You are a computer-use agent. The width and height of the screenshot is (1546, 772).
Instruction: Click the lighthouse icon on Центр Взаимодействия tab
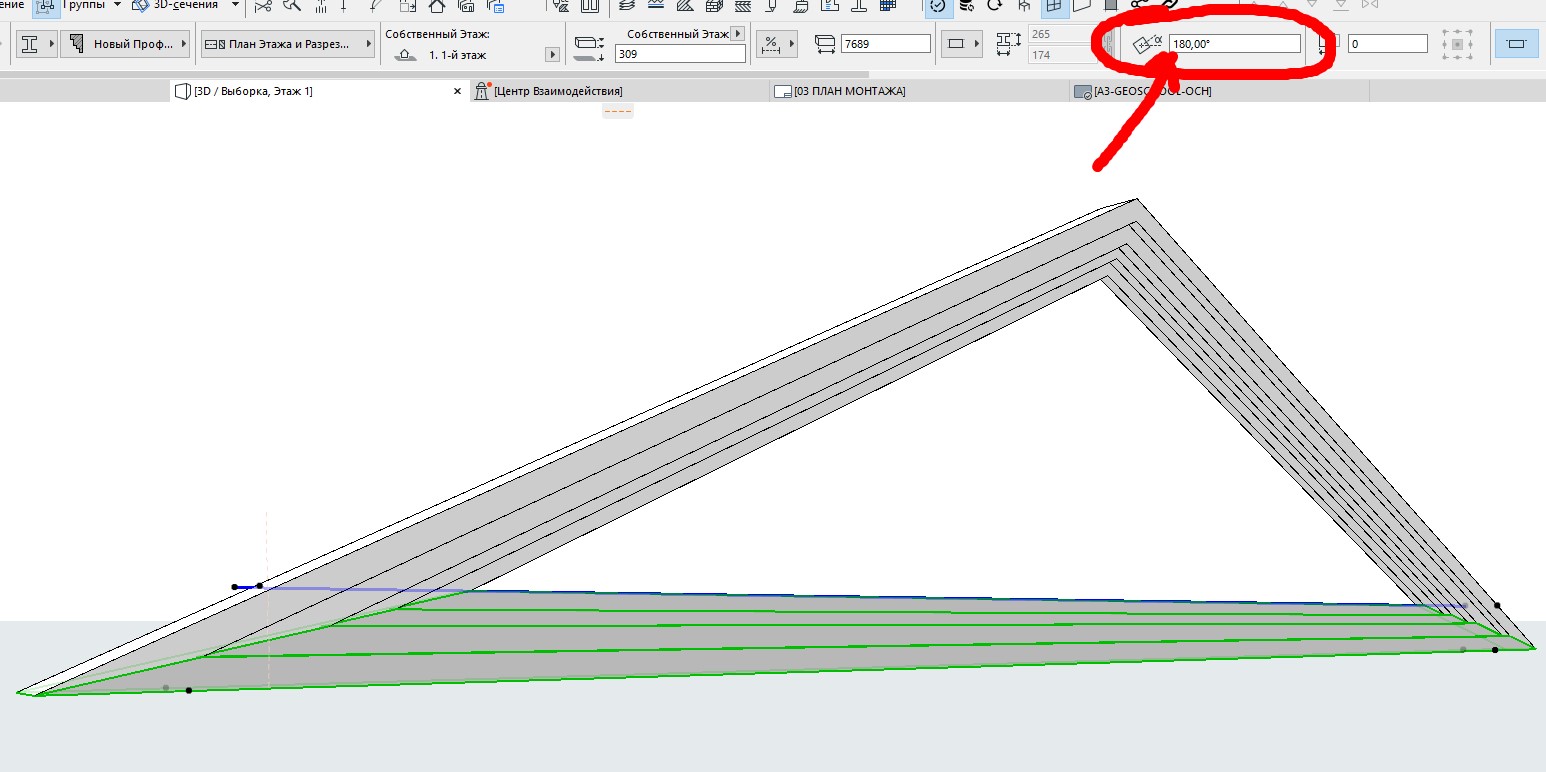483,91
